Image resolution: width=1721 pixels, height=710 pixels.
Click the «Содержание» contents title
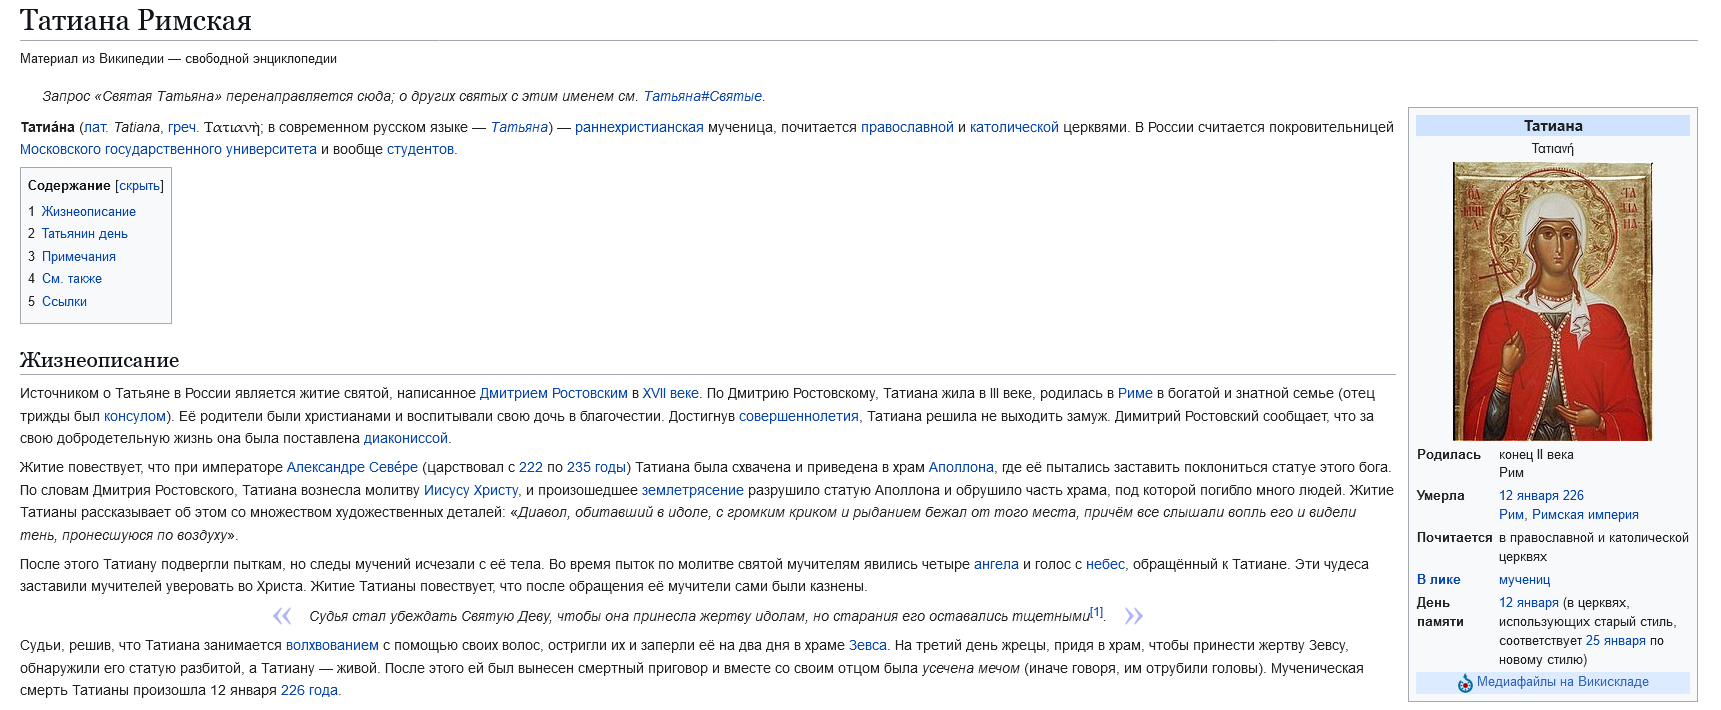pos(69,186)
